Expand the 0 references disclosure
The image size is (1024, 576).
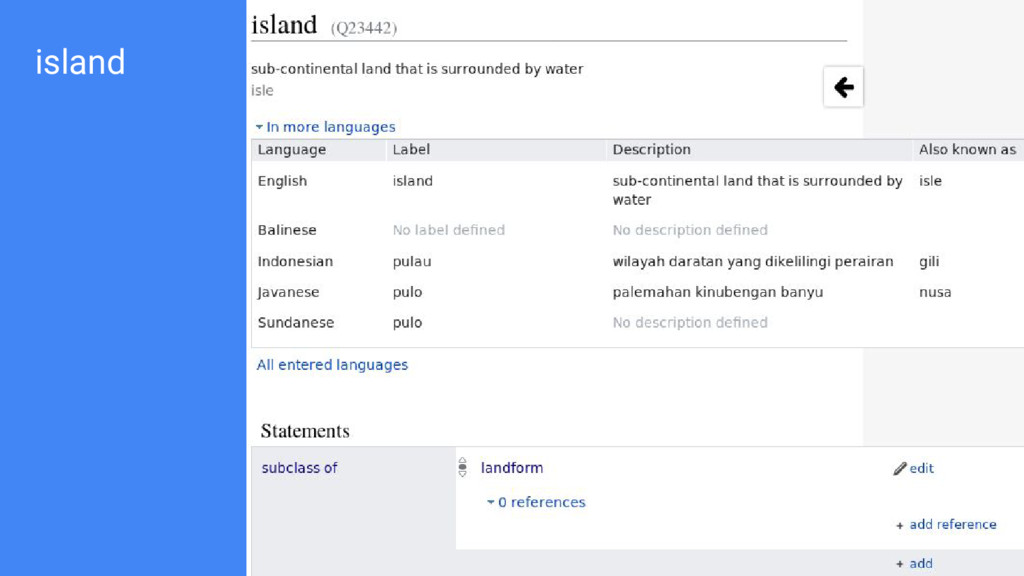(536, 502)
